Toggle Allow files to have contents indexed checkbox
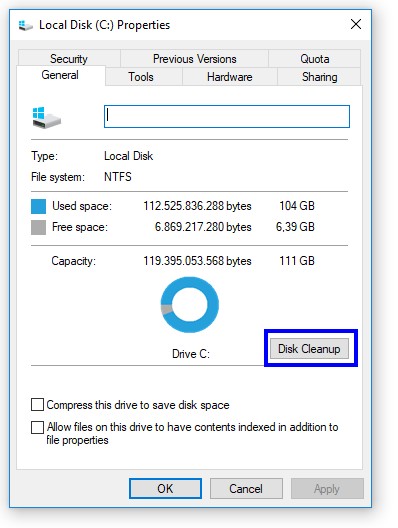The image size is (398, 528). [x=37, y=427]
